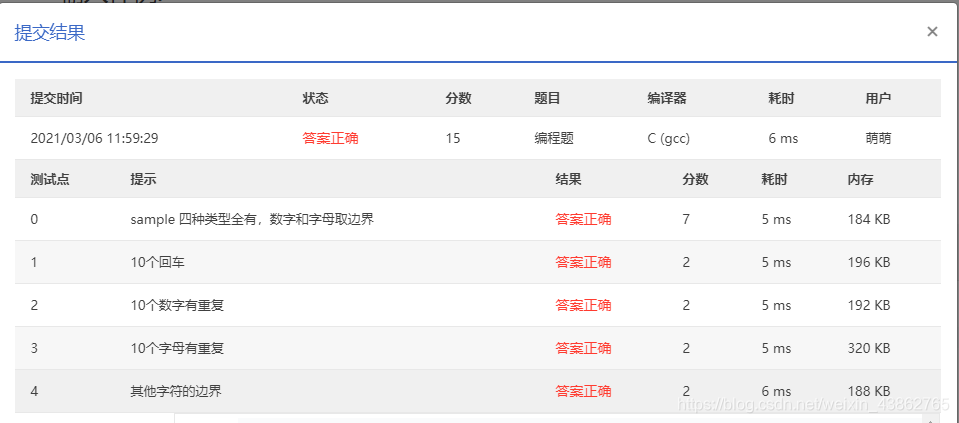Click the 用户 column header
This screenshot has width=959, height=423.
(878, 98)
